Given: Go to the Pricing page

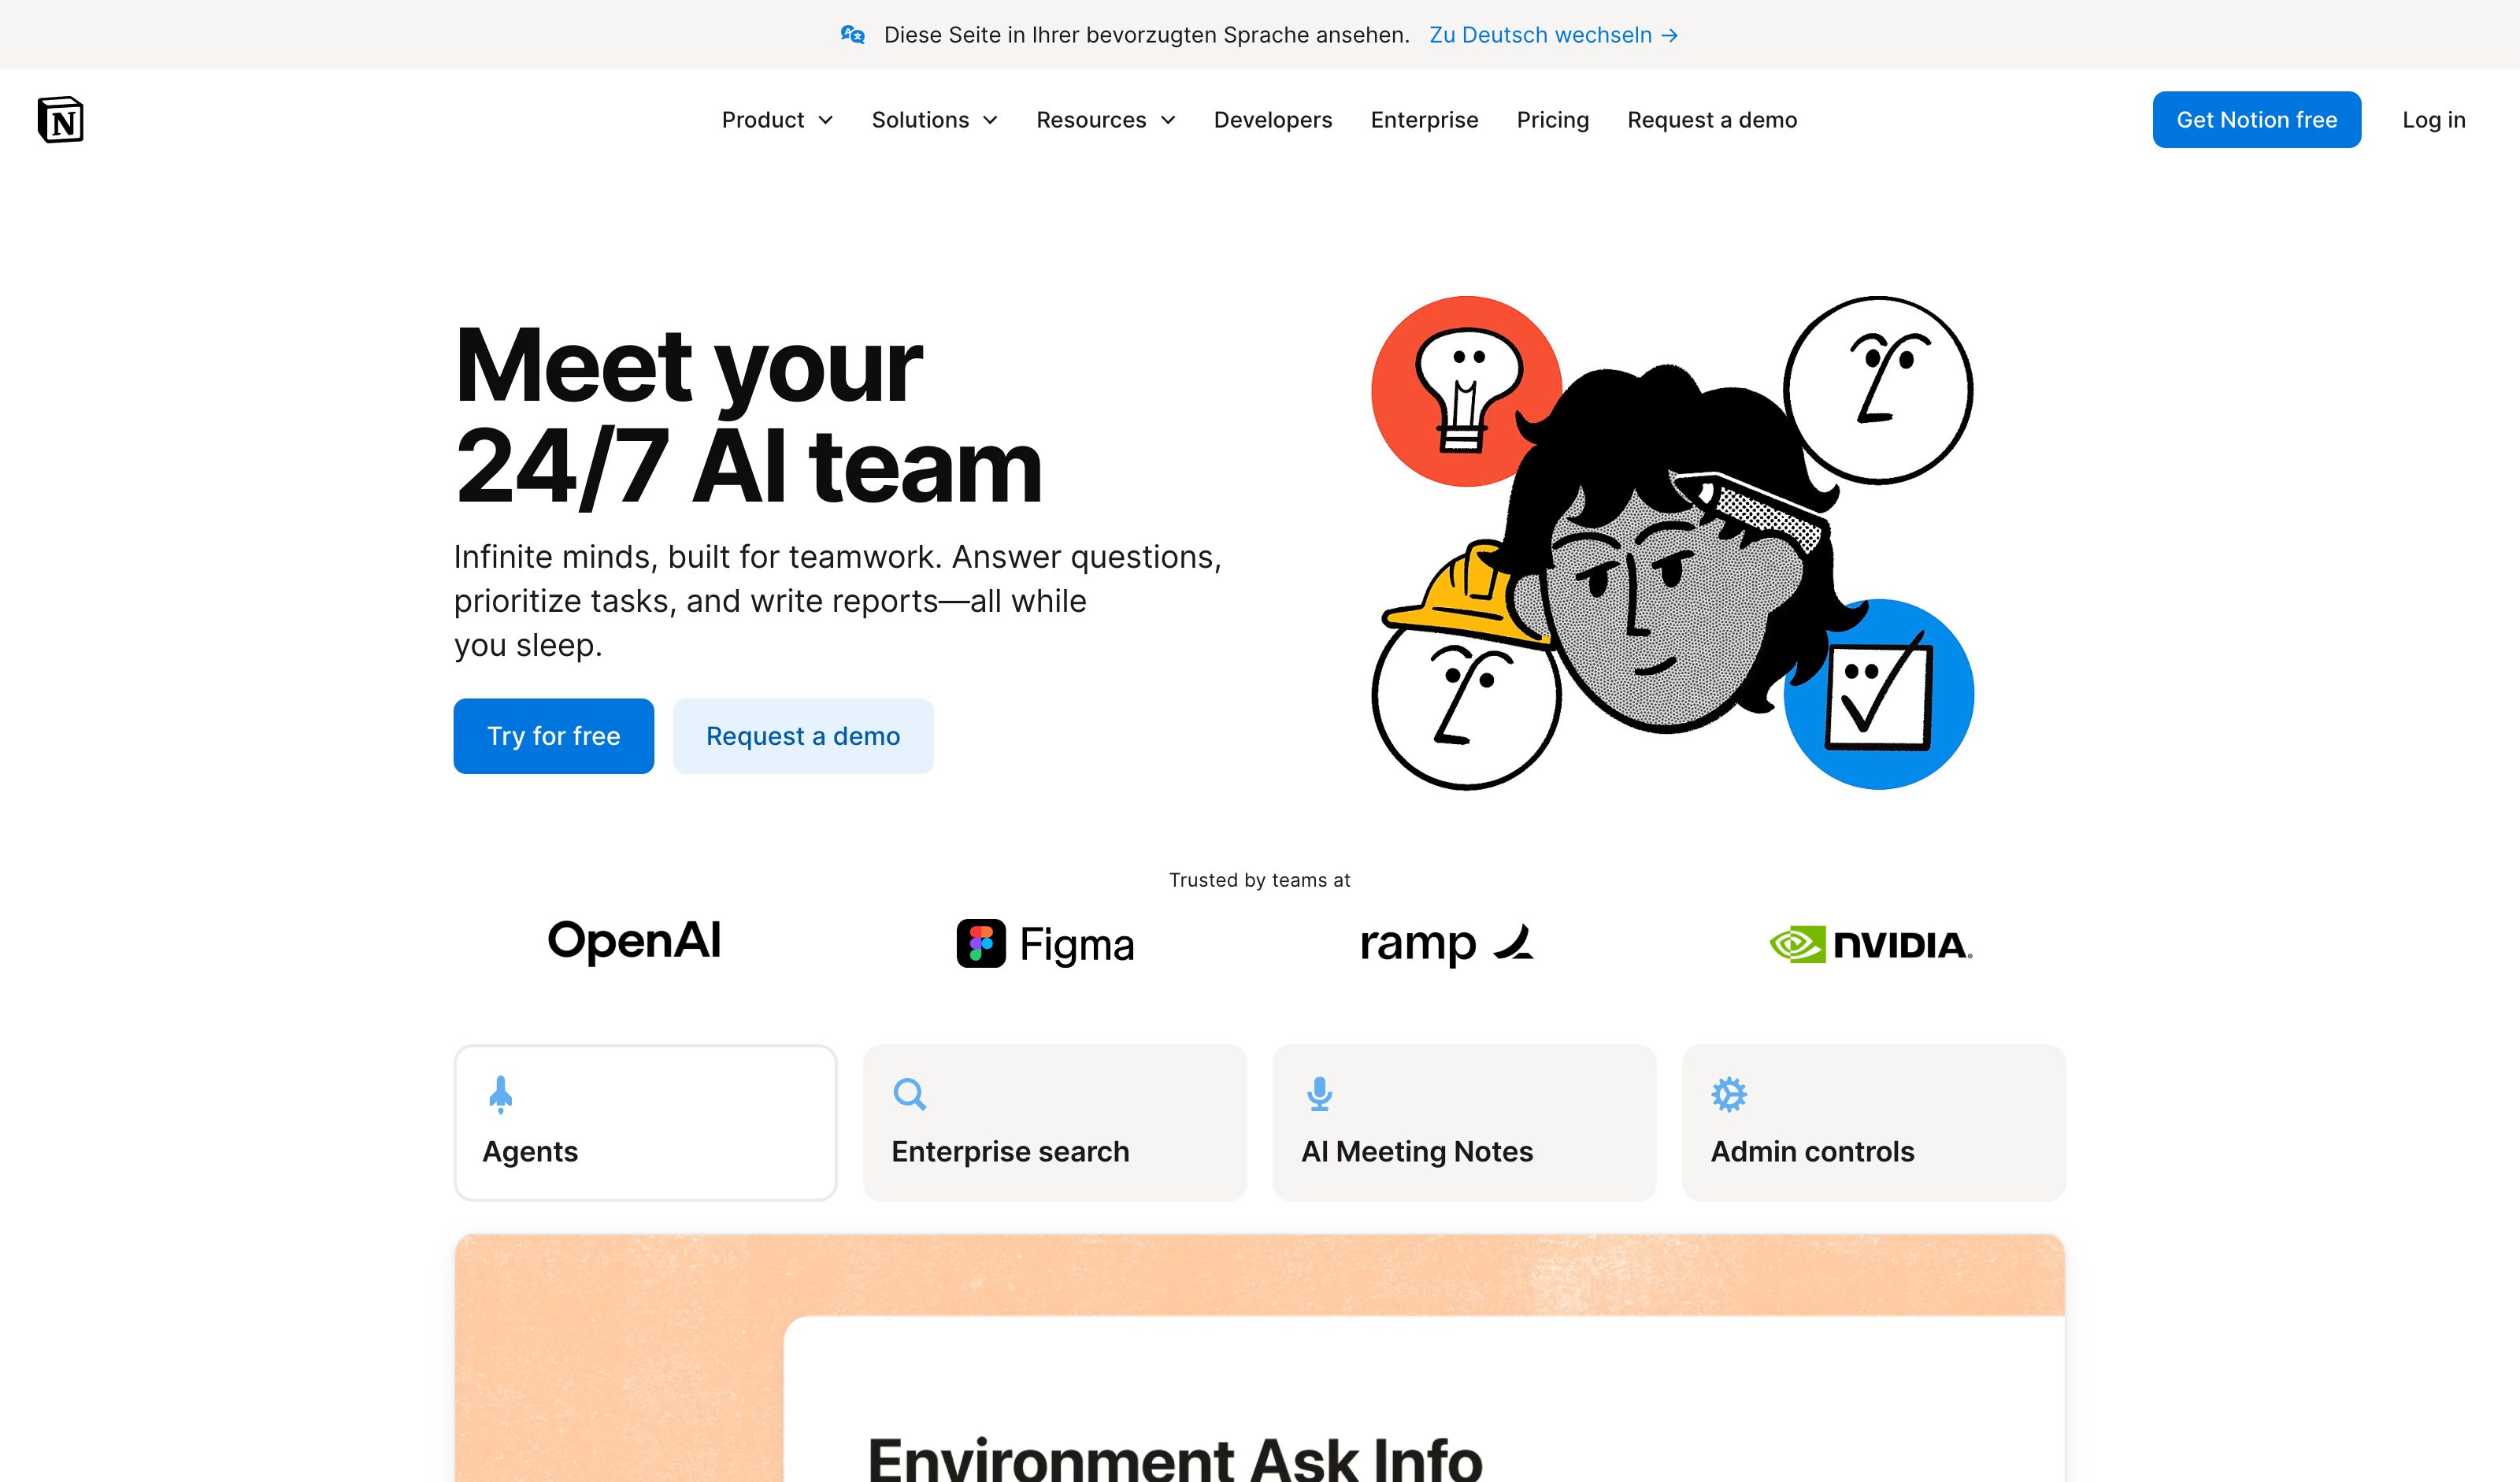Looking at the screenshot, I should click(x=1552, y=120).
